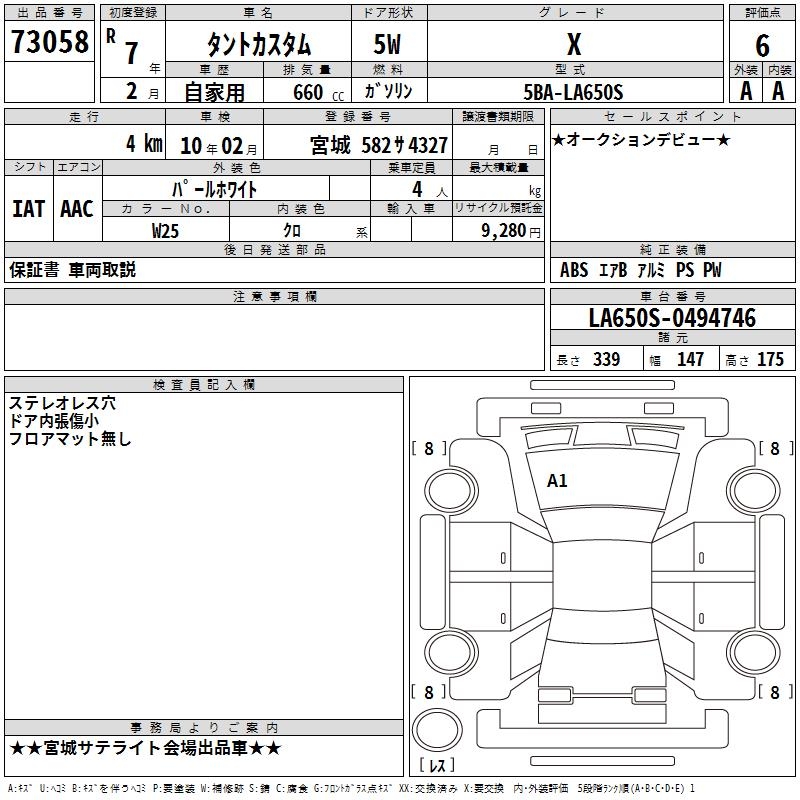
Task: Select inspector note ステレオレス穴
Action: 62,403
